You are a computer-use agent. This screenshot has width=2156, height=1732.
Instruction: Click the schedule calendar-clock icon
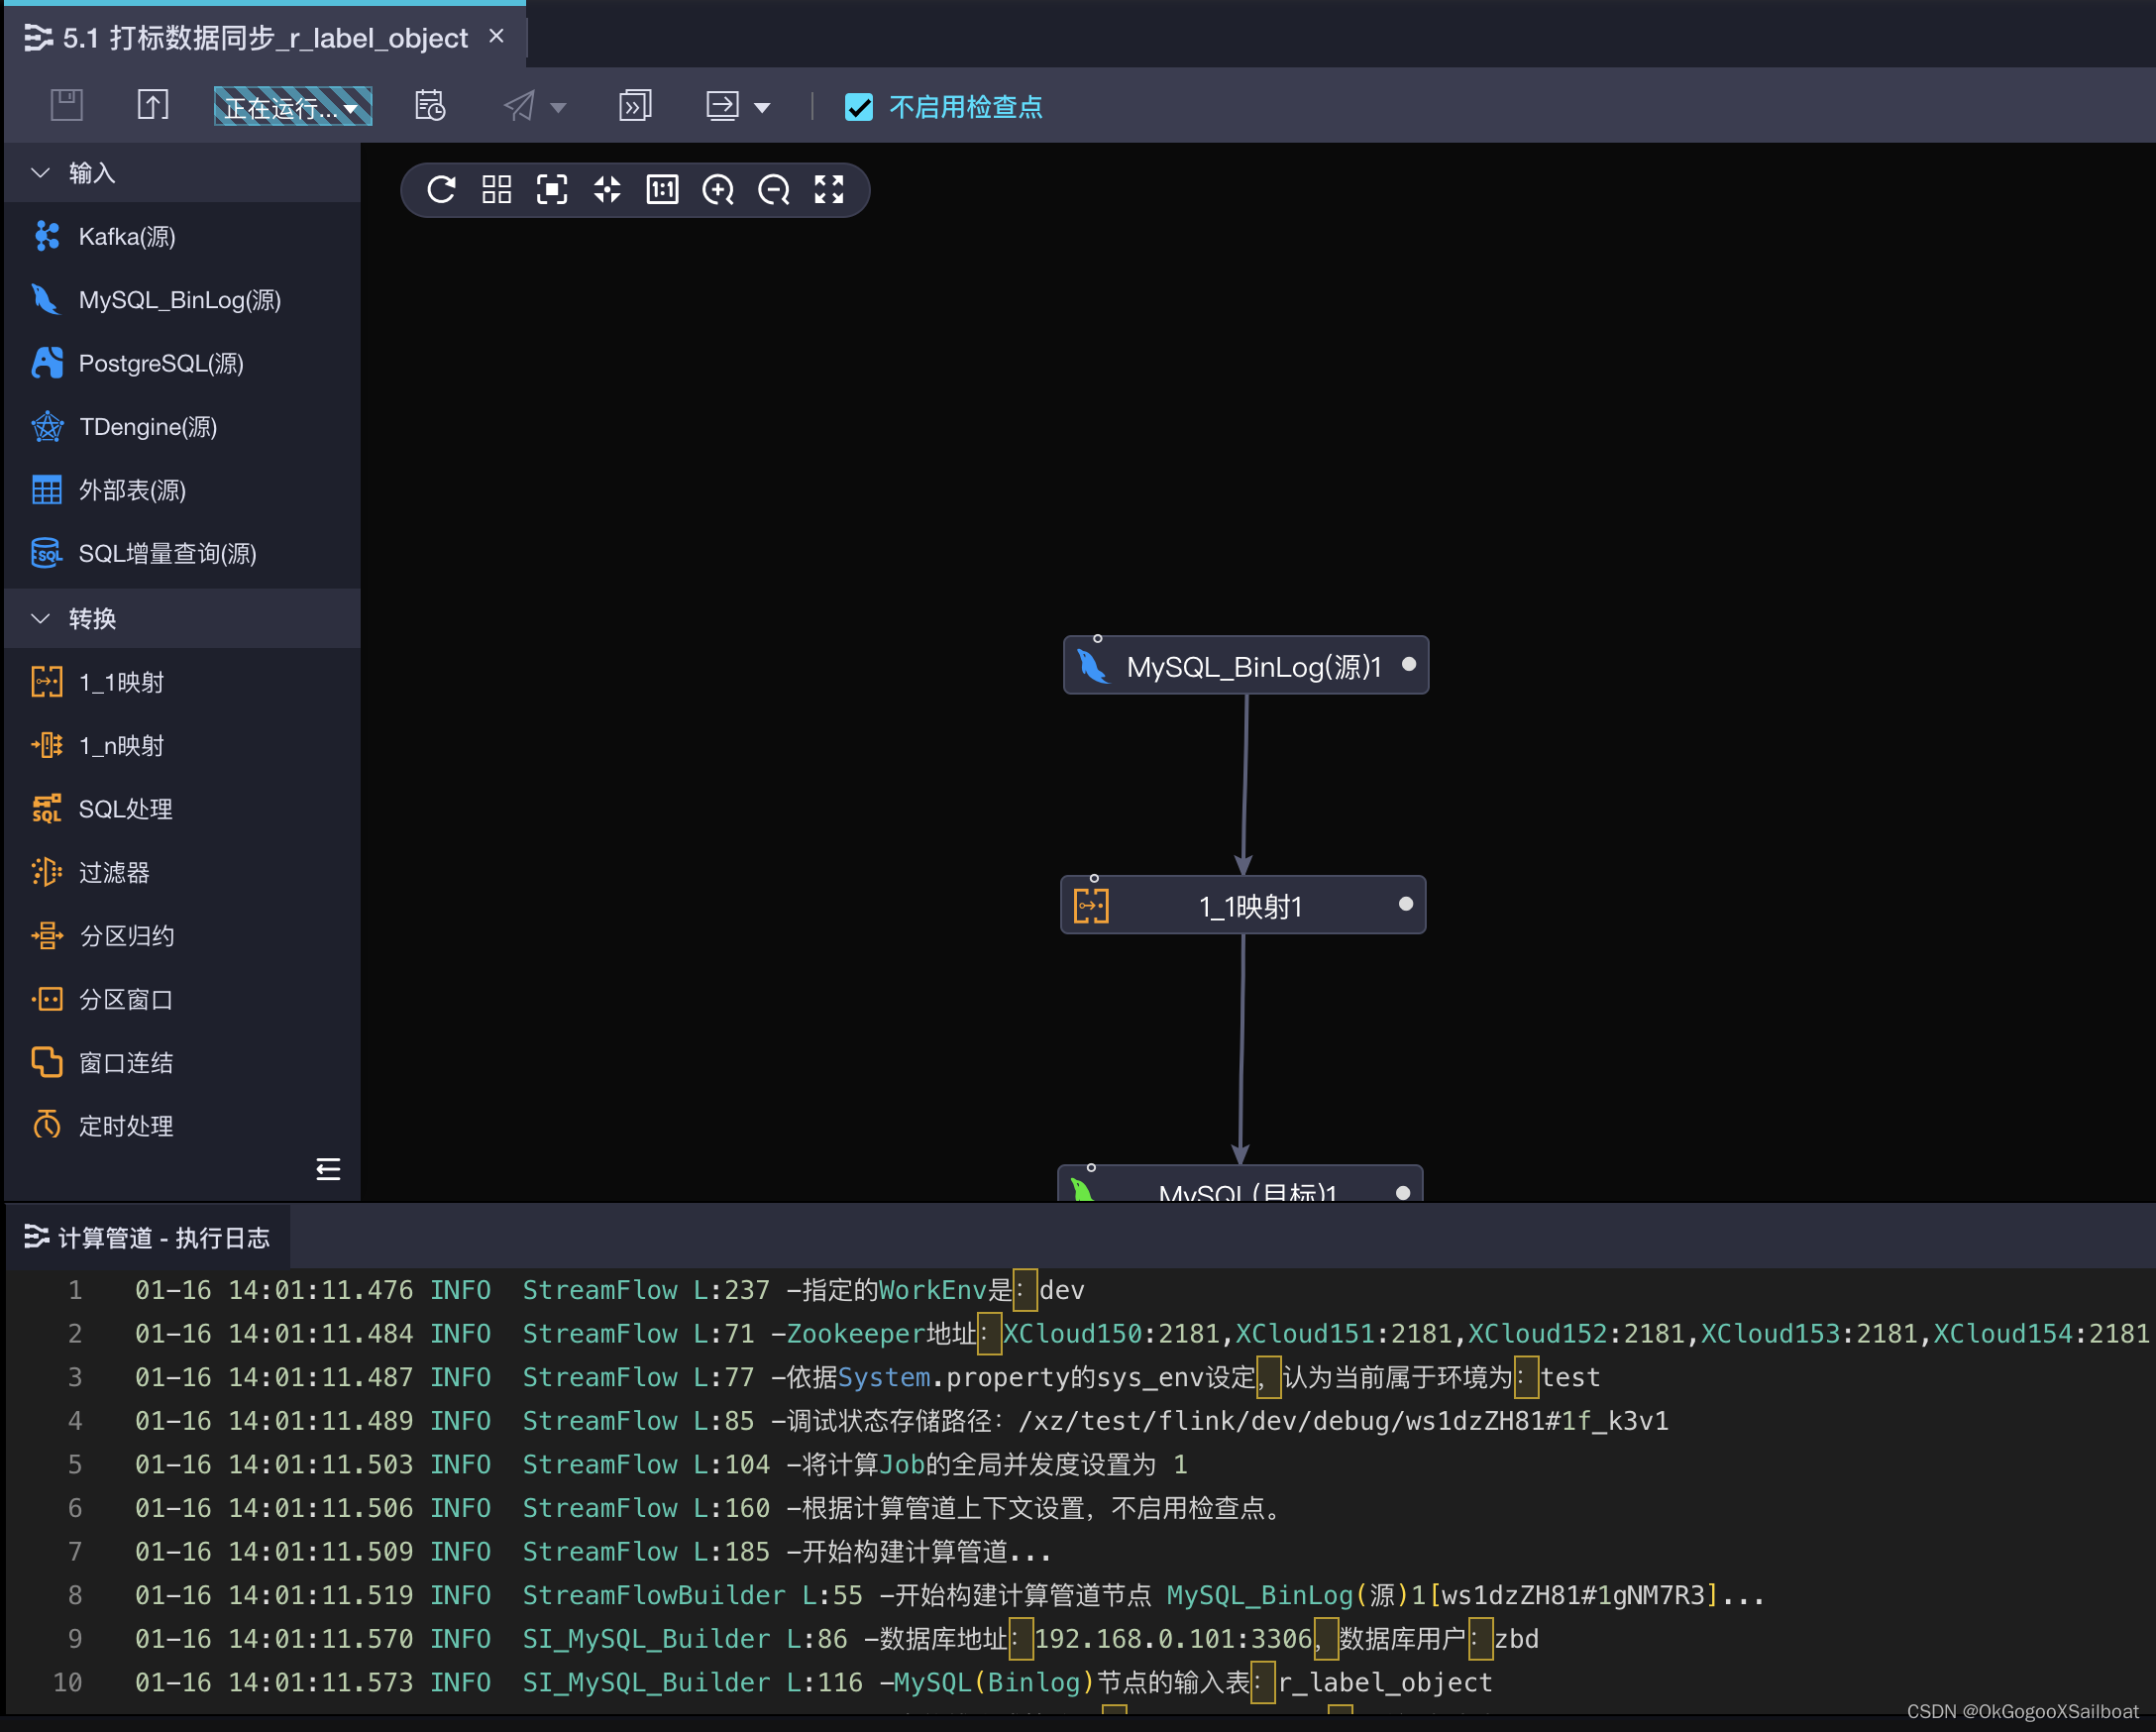(x=430, y=105)
